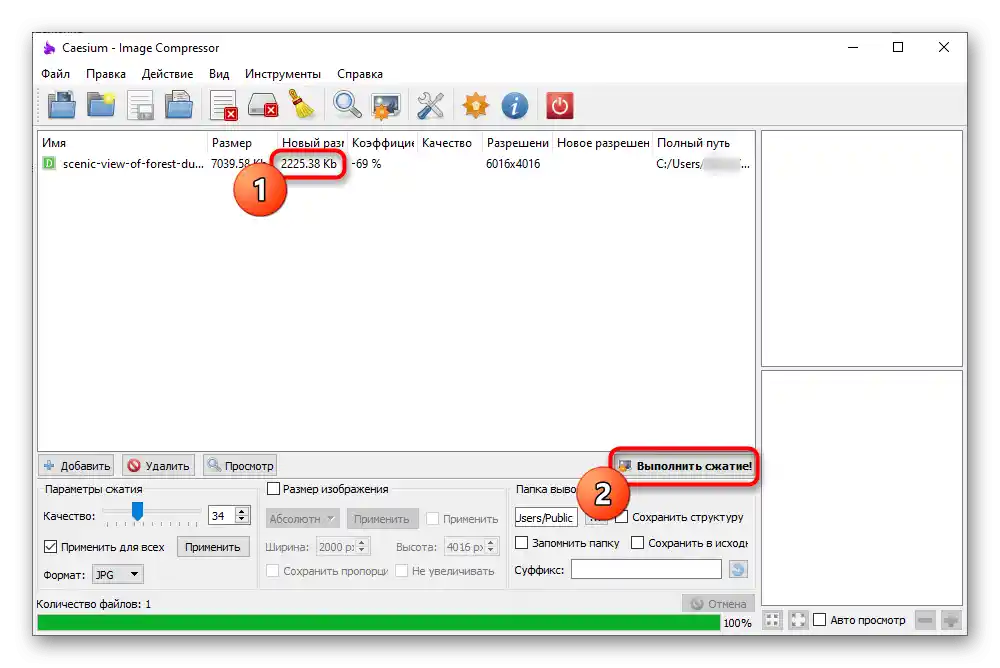The height and width of the screenshot is (668, 1000).
Task: Open the Правка menu
Action: coord(106,74)
